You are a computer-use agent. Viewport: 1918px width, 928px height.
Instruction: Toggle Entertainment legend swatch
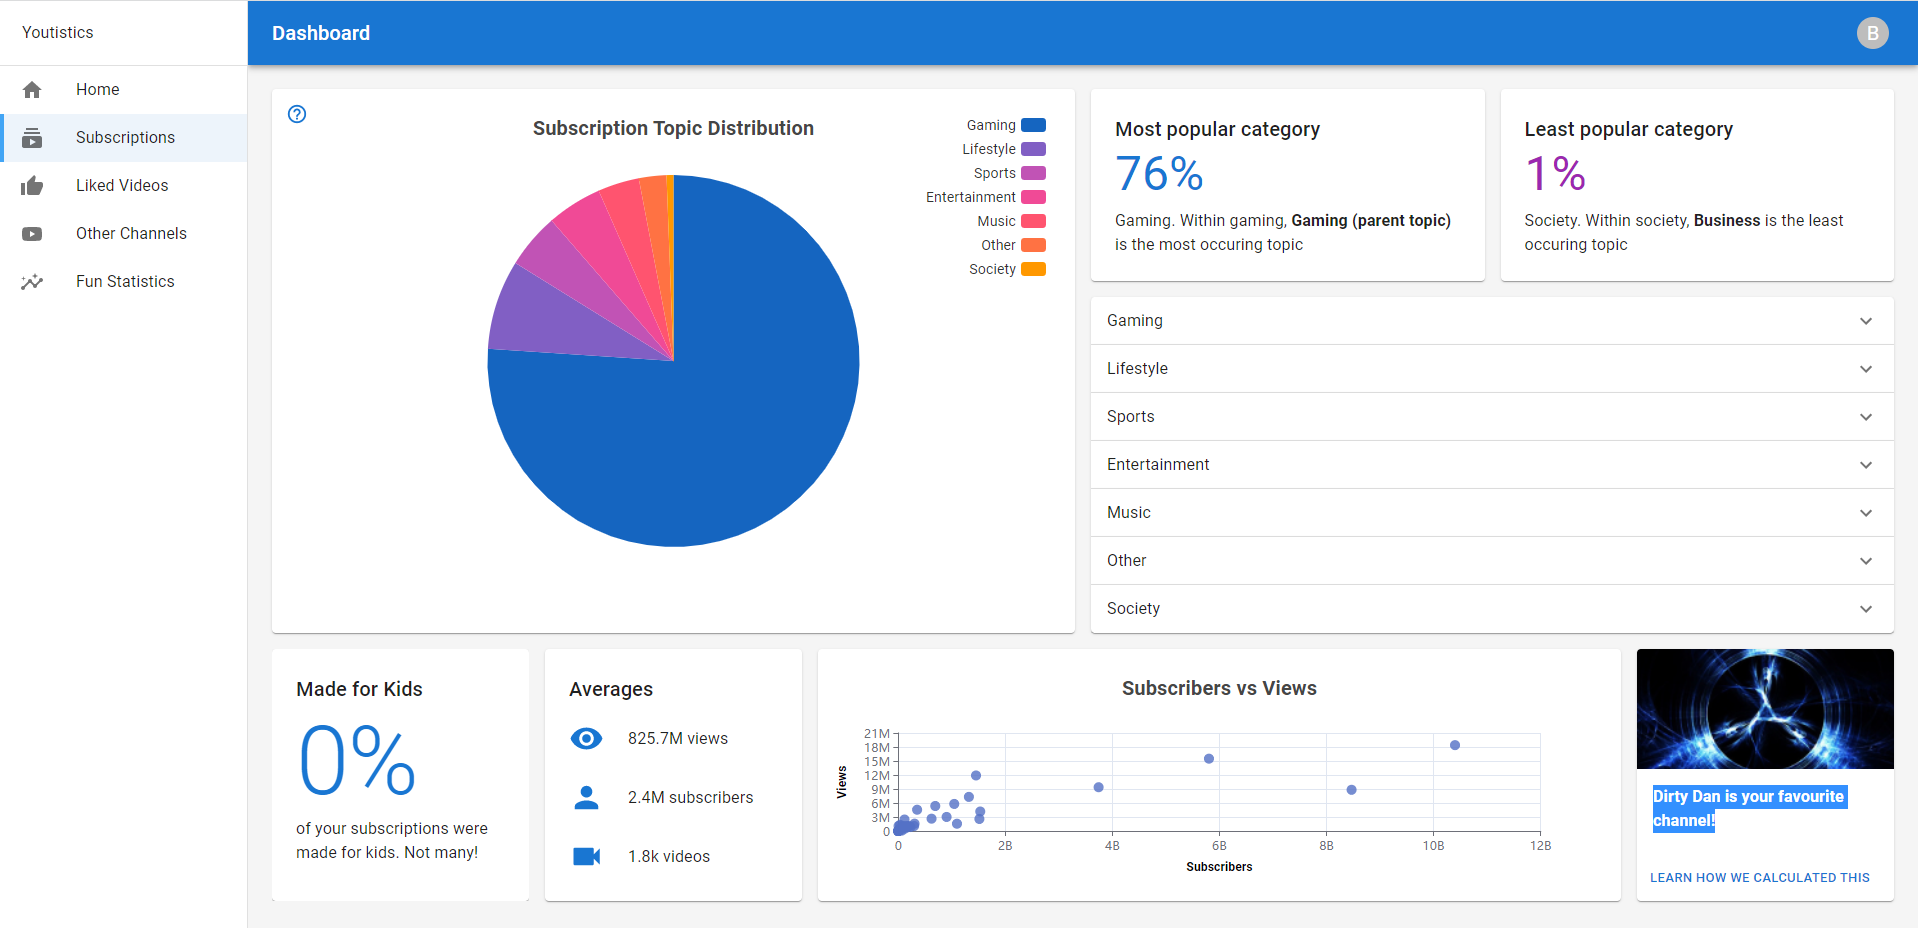coord(1033,197)
